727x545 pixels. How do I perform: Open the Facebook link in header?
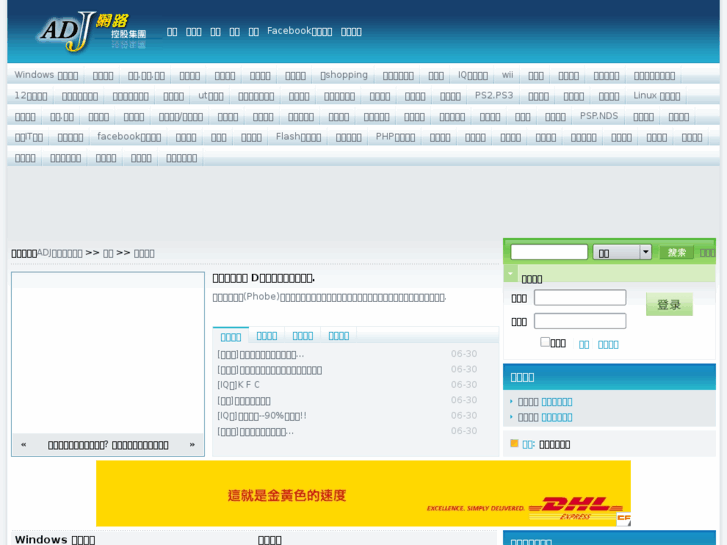pos(300,32)
